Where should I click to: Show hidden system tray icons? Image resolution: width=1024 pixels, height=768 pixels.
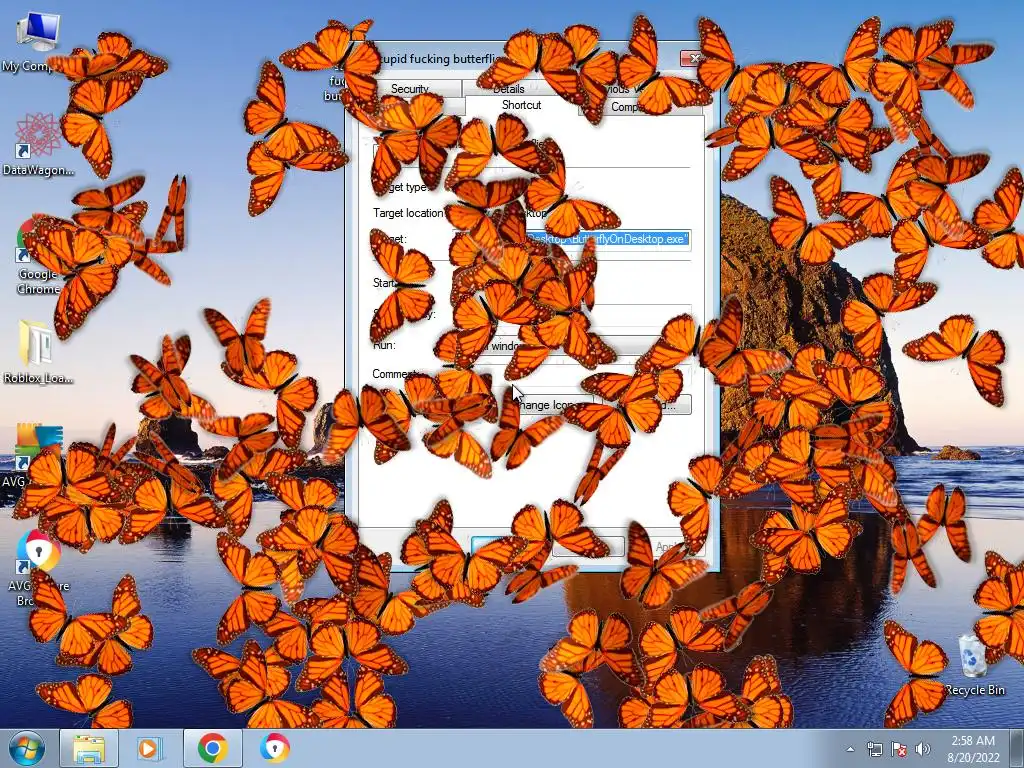850,749
